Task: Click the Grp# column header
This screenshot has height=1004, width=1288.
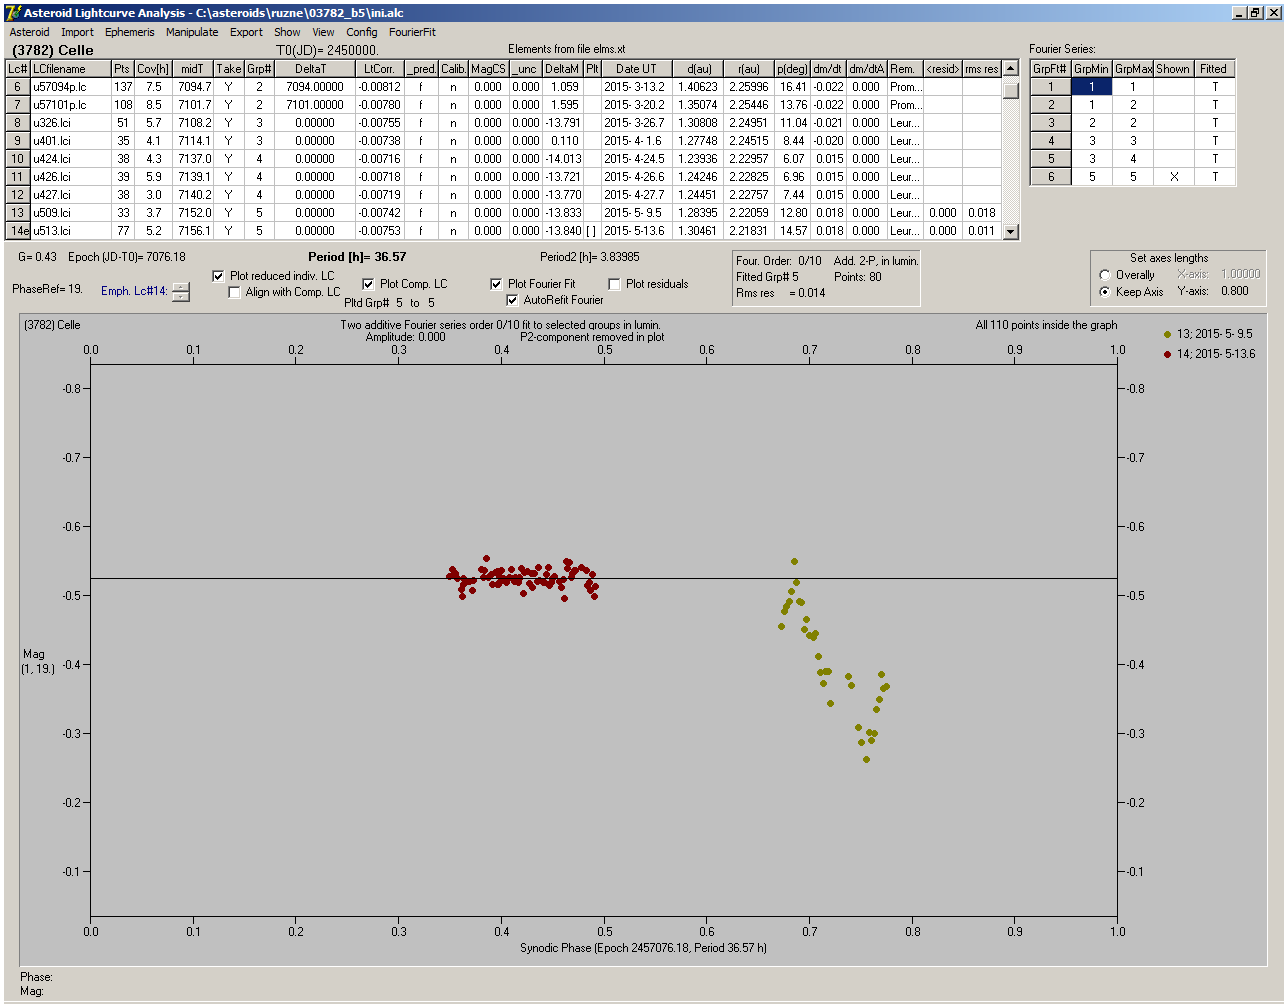Action: coord(260,69)
